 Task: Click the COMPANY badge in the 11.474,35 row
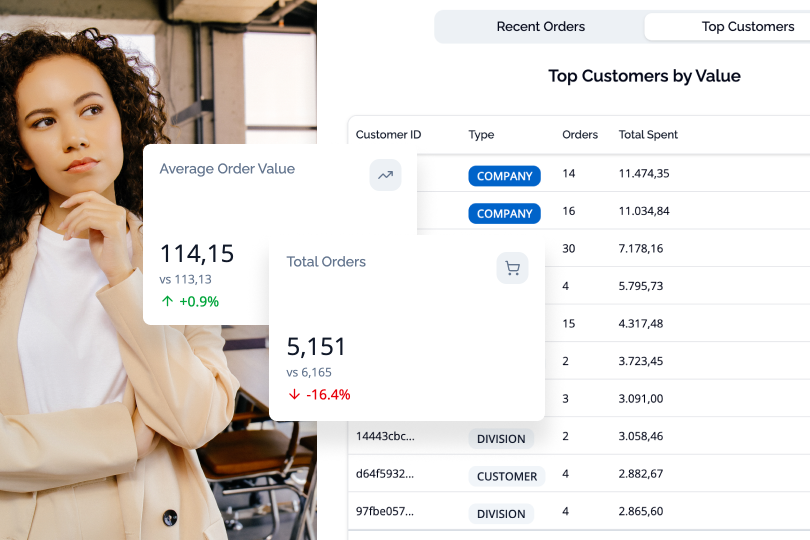[505, 176]
